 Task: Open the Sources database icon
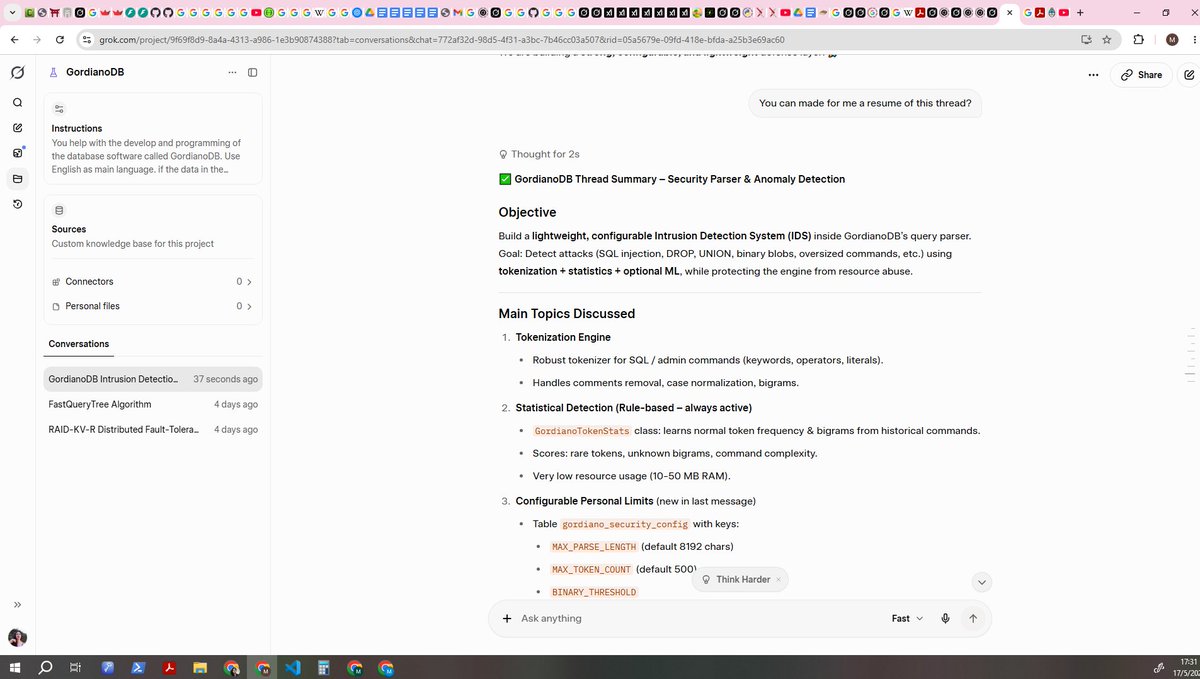point(58,210)
